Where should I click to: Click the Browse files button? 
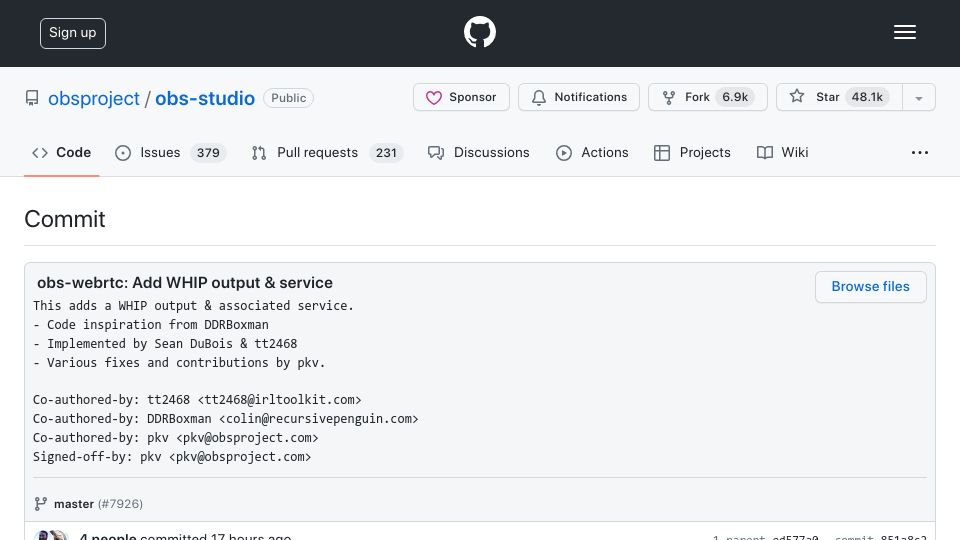[x=870, y=287]
